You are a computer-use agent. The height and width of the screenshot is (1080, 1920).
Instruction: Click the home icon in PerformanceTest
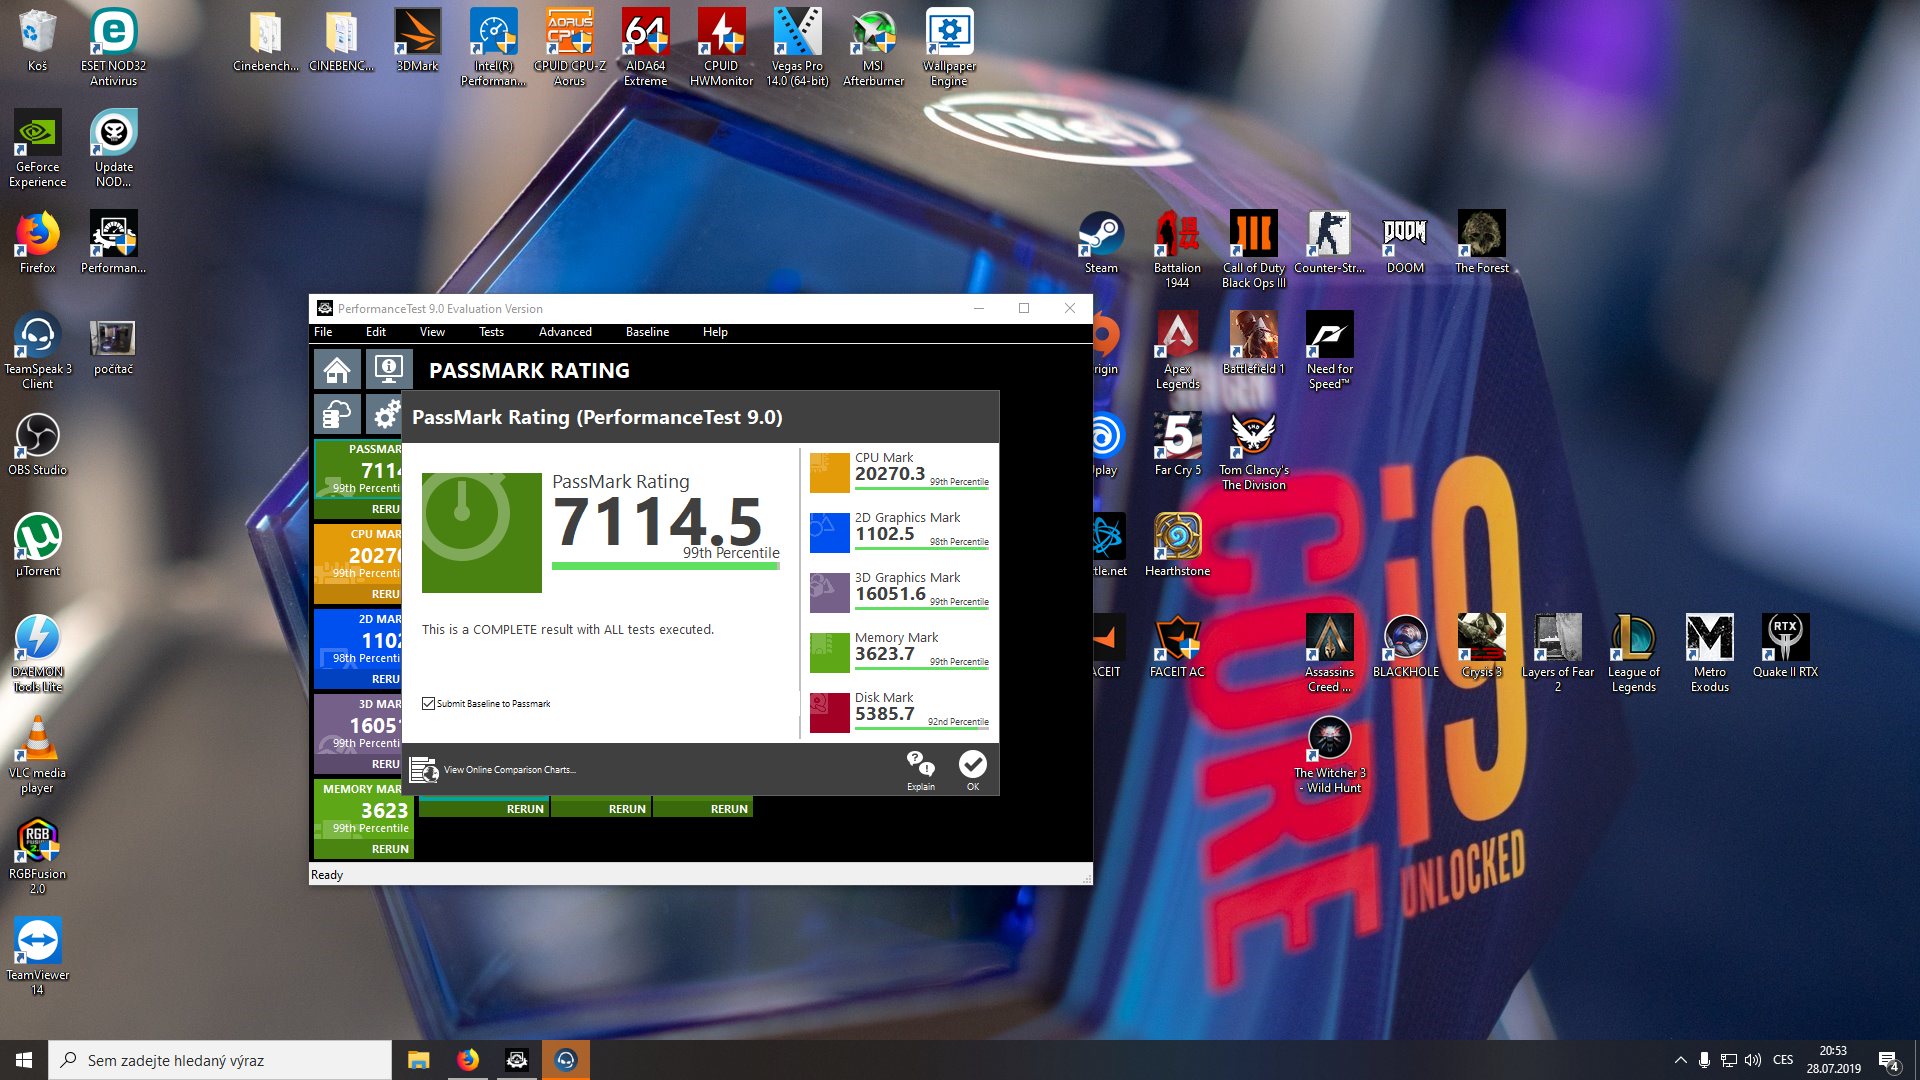(x=337, y=370)
